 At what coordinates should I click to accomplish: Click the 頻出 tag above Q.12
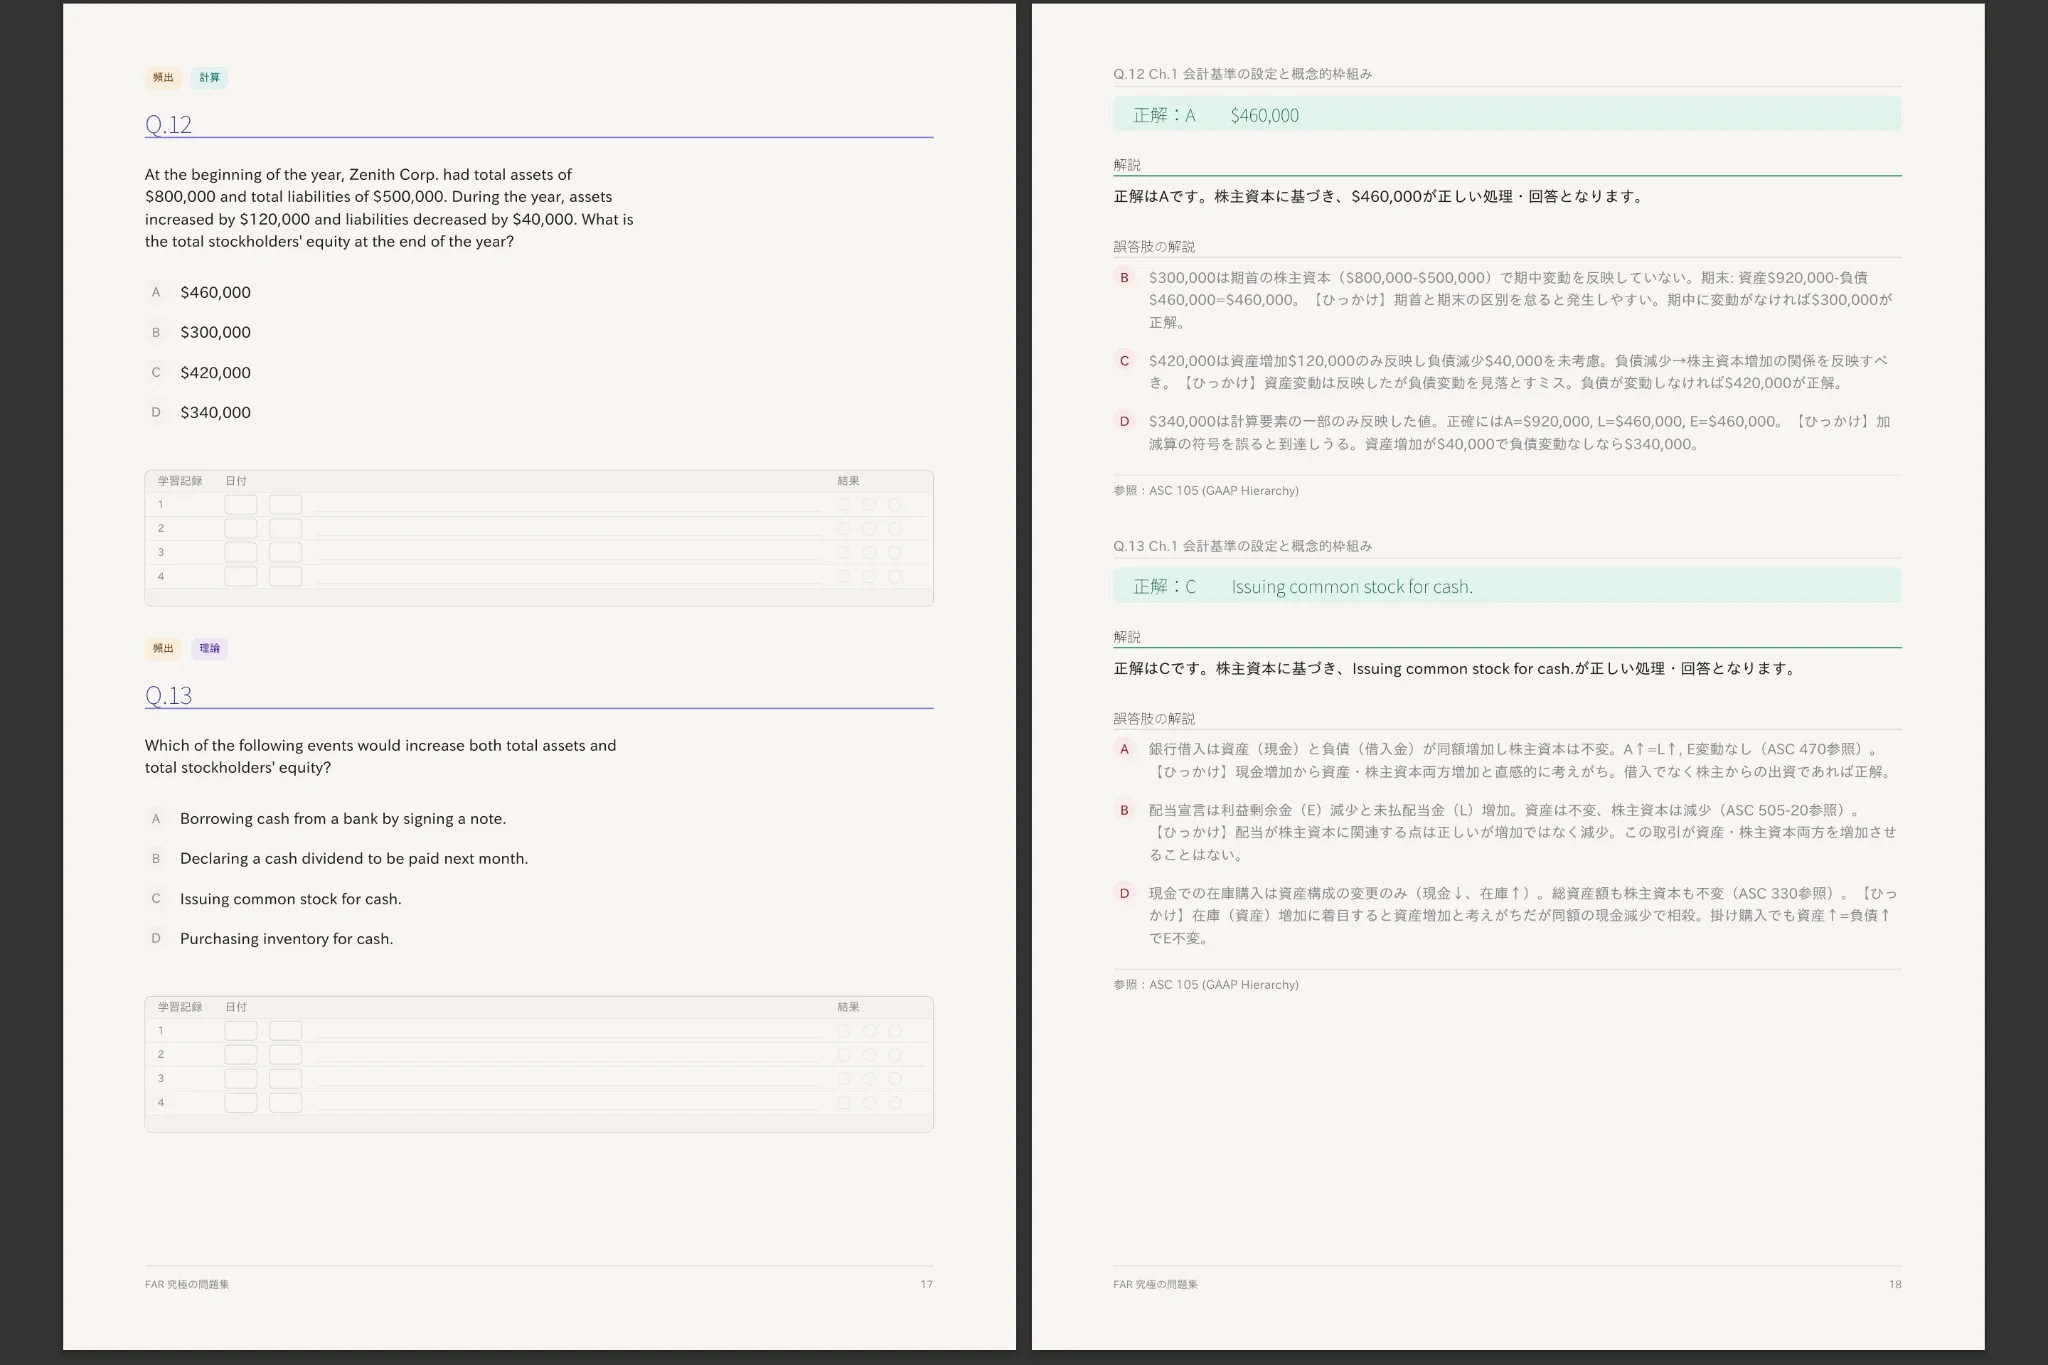(x=163, y=77)
